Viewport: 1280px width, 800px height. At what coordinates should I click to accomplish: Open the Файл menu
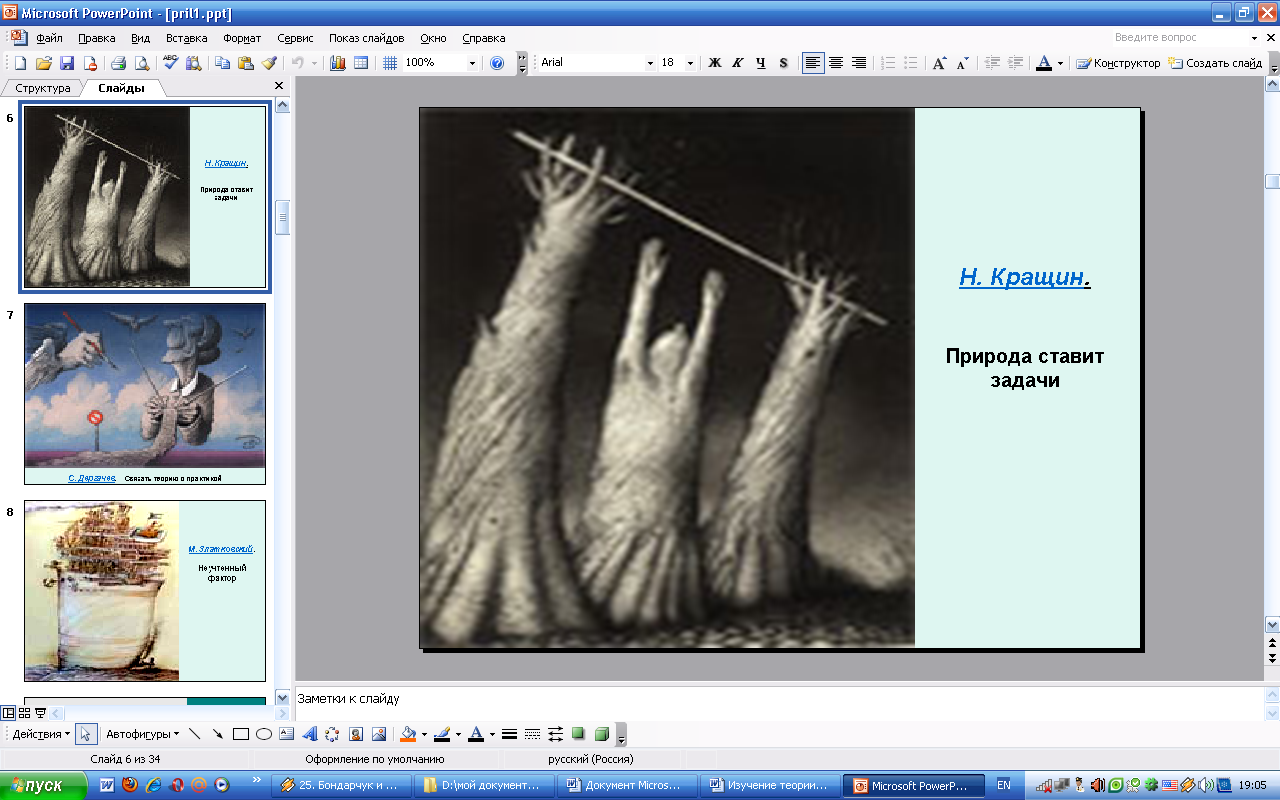click(x=49, y=38)
